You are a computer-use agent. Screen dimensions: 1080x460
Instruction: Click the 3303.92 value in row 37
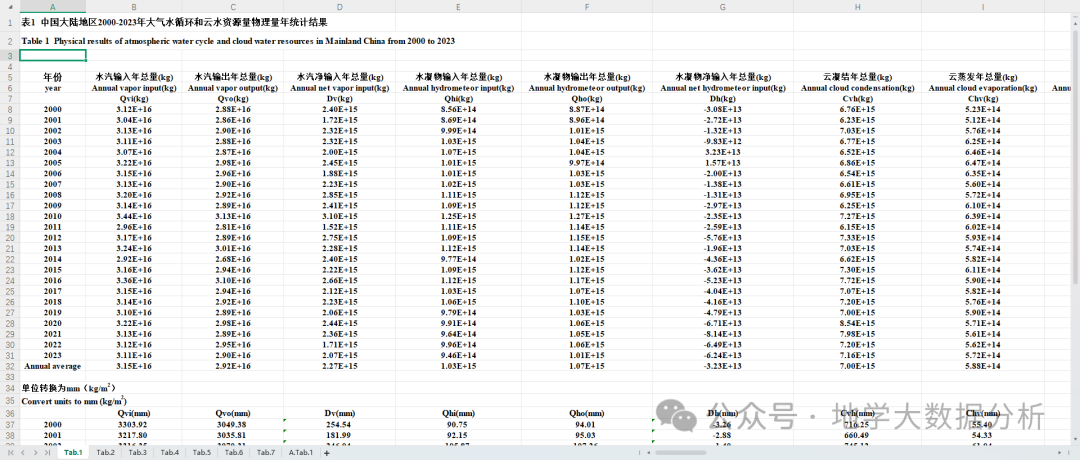point(134,424)
